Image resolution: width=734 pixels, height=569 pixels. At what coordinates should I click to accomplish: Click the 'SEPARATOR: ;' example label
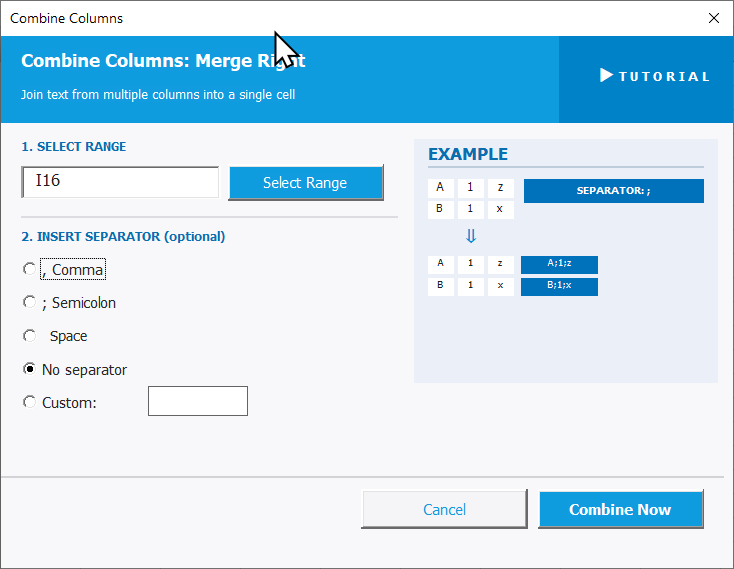[x=614, y=191]
